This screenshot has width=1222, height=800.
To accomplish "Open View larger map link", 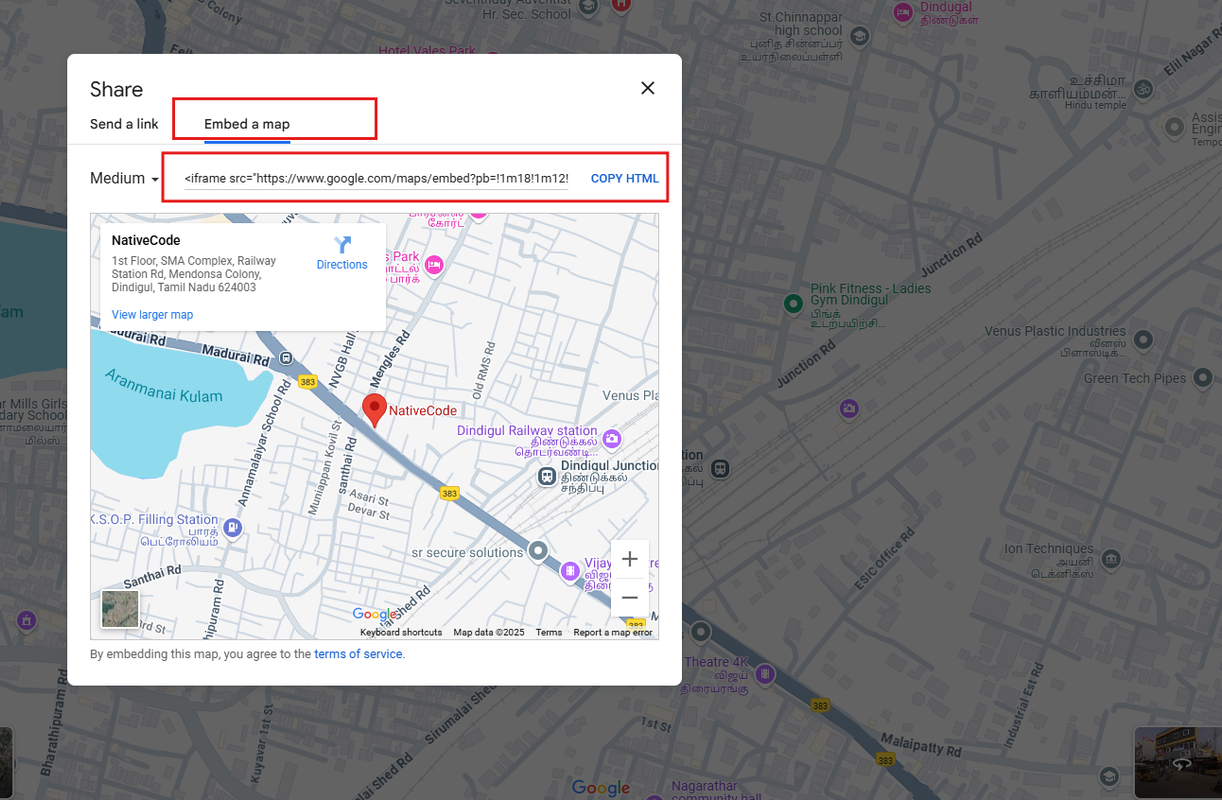I will pyautogui.click(x=152, y=315).
